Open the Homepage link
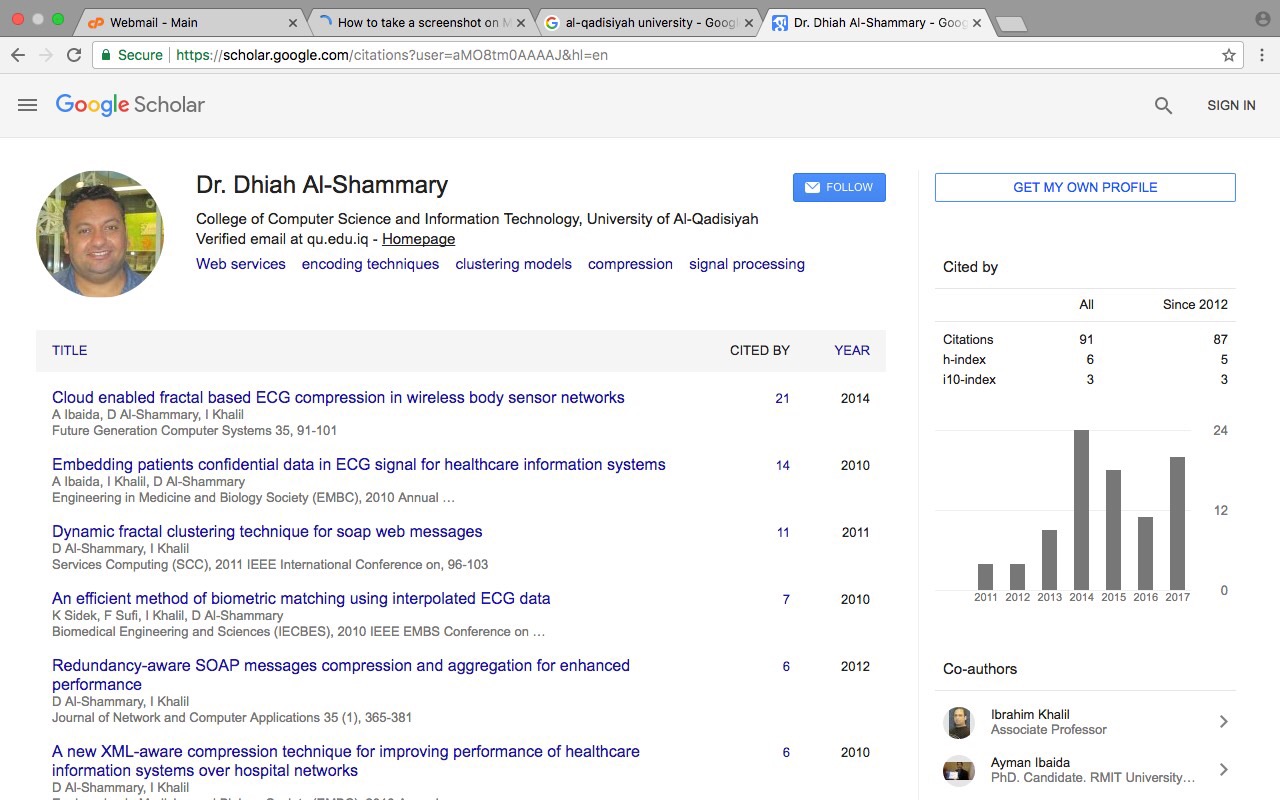The image size is (1280, 800). click(x=418, y=239)
